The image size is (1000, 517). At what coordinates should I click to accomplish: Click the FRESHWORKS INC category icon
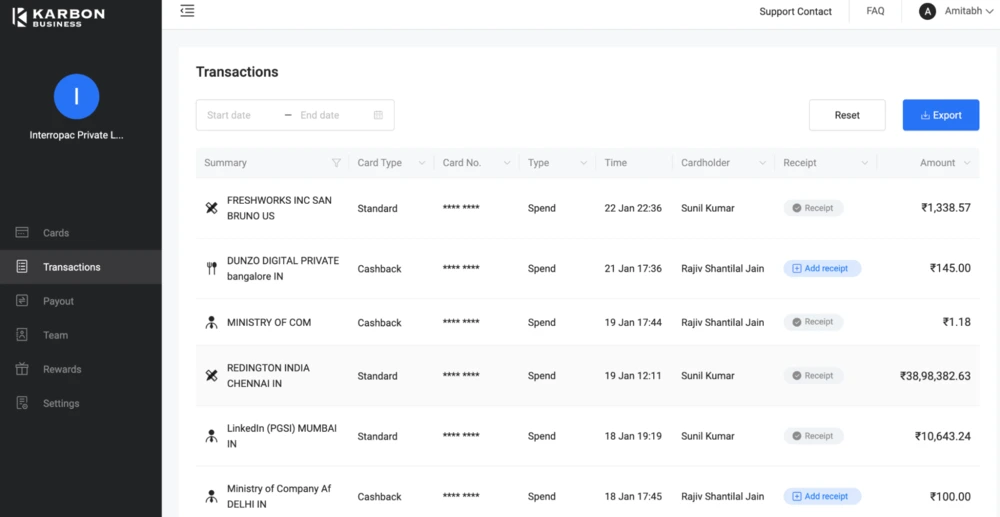tap(212, 208)
